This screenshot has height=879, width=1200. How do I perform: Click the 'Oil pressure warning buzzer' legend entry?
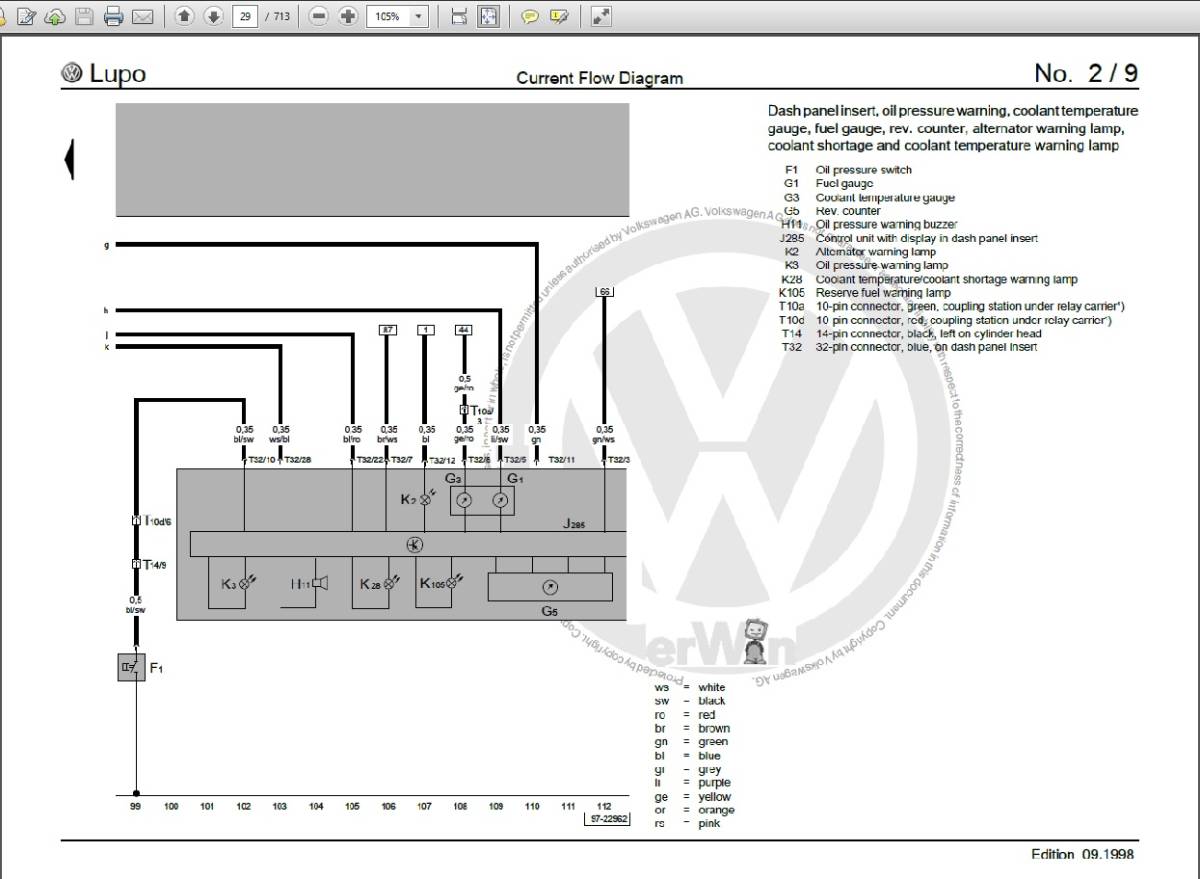click(886, 225)
